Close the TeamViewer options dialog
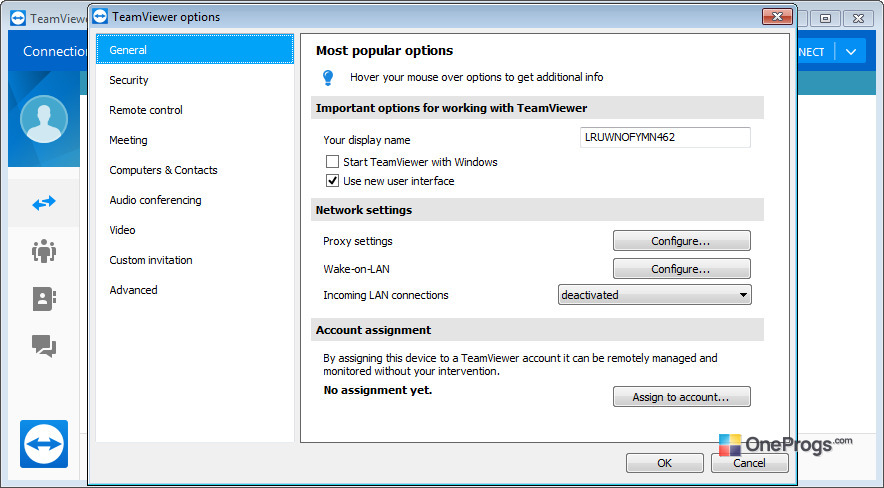Viewport: 884px width, 488px height. pos(777,16)
